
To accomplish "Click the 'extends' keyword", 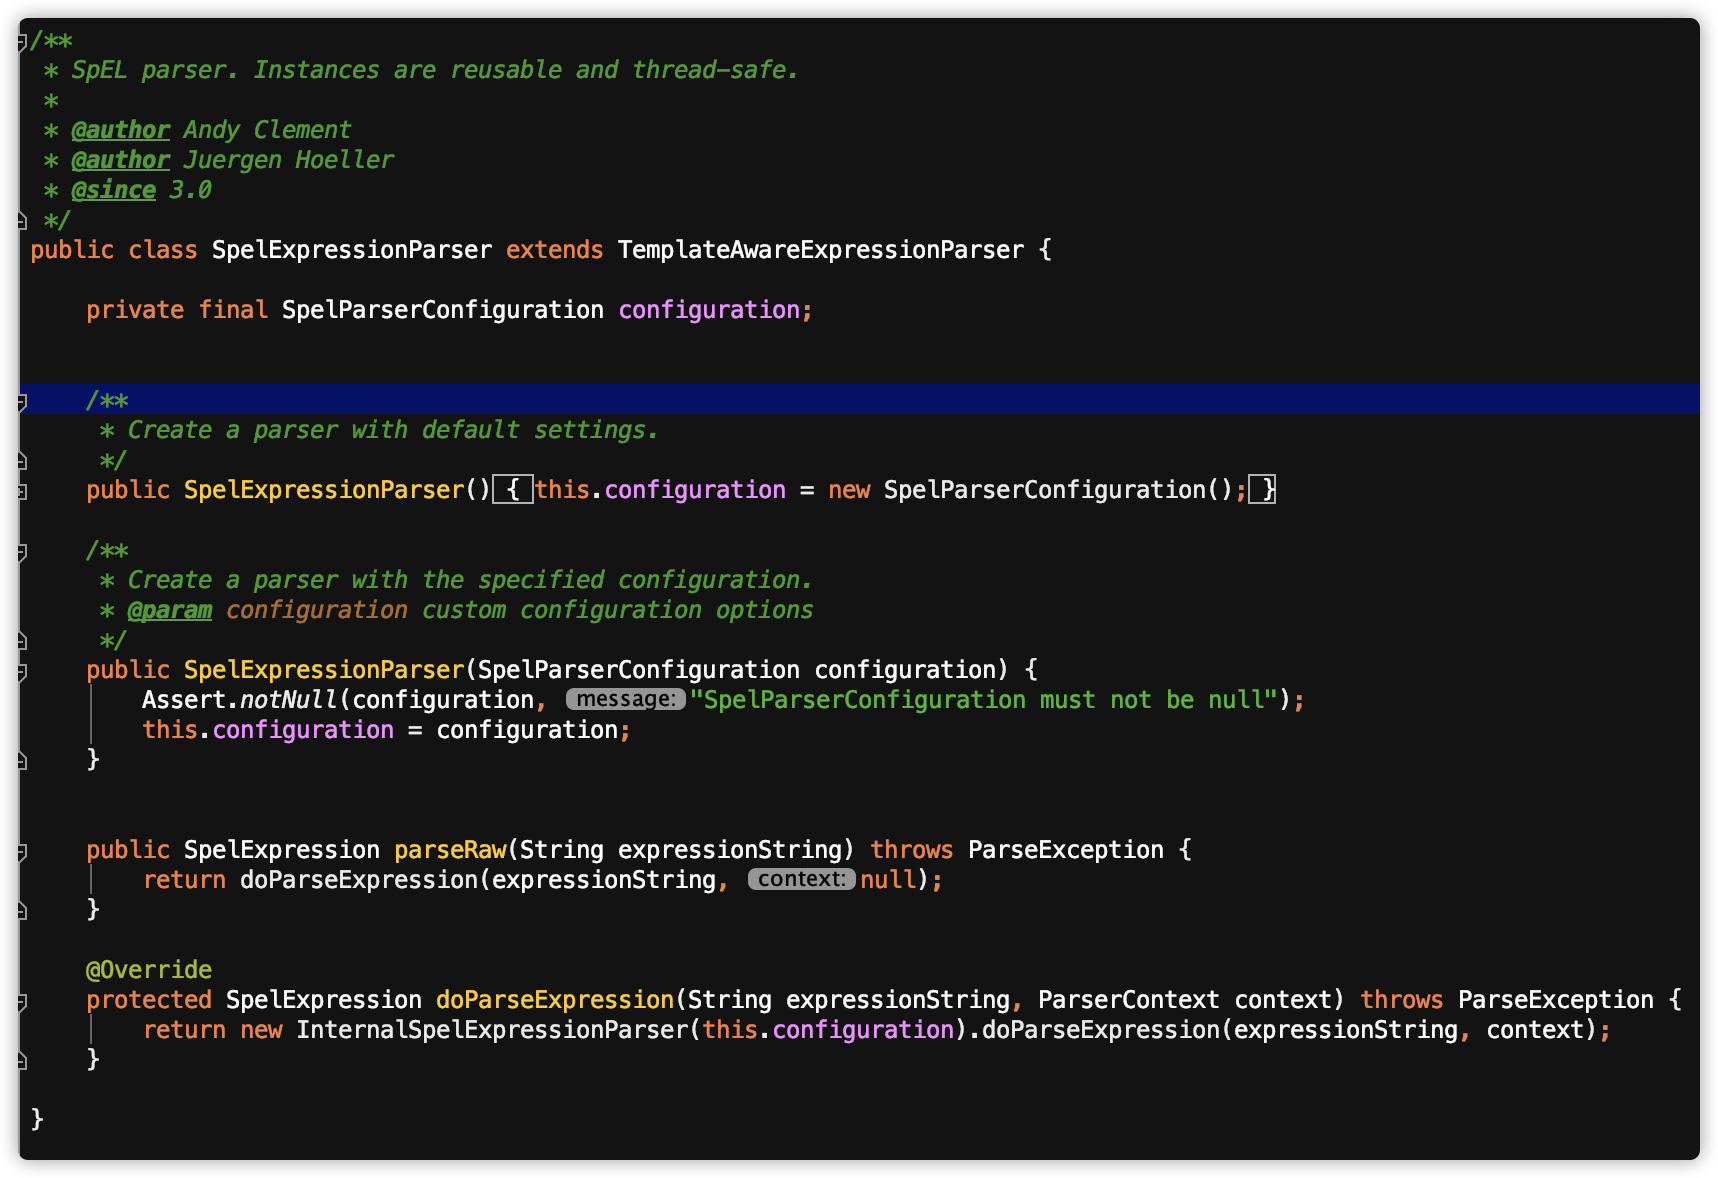I will tap(555, 250).
